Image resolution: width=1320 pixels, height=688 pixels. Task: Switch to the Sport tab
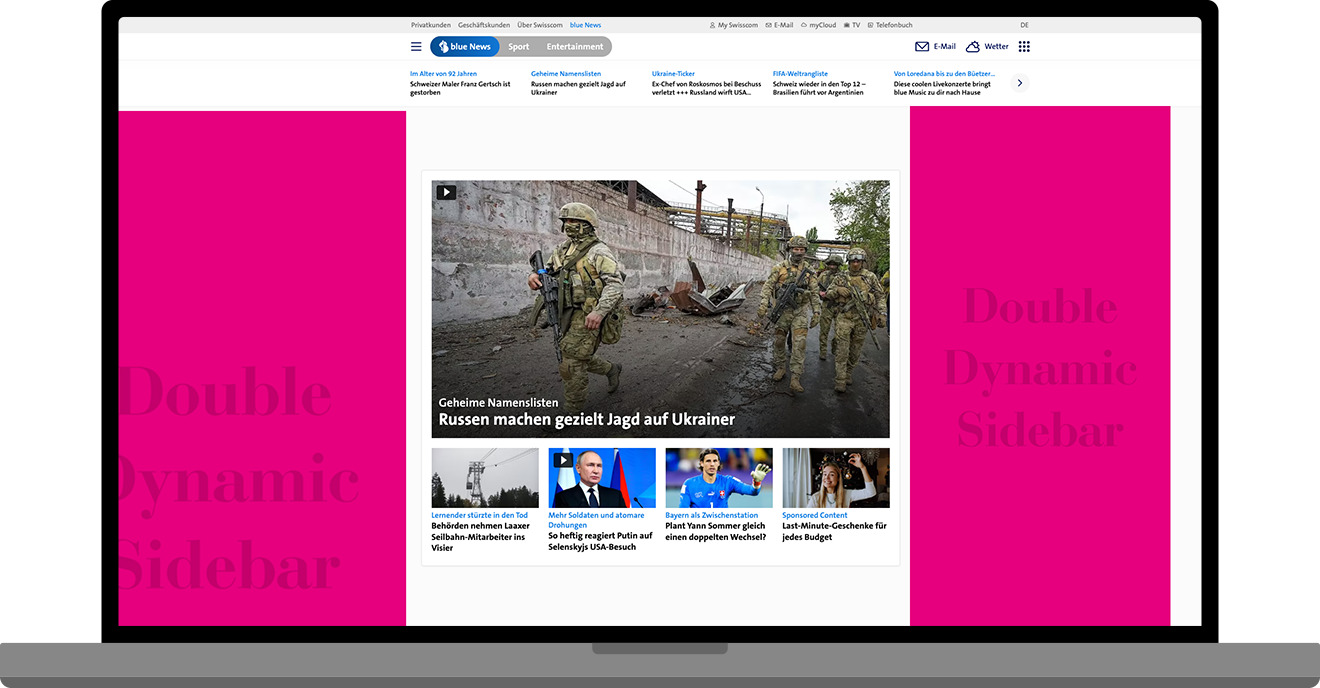[x=518, y=46]
